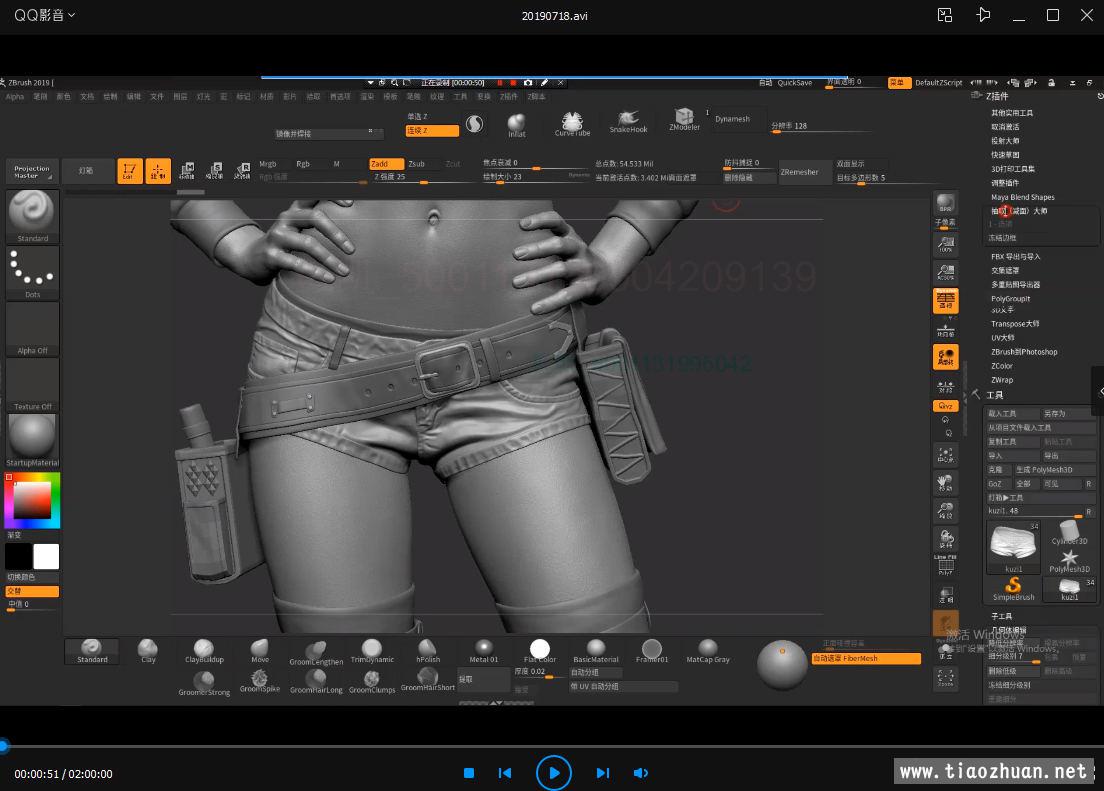Toggle Zadd sculpt mode
This screenshot has height=791, width=1104.
[387, 164]
